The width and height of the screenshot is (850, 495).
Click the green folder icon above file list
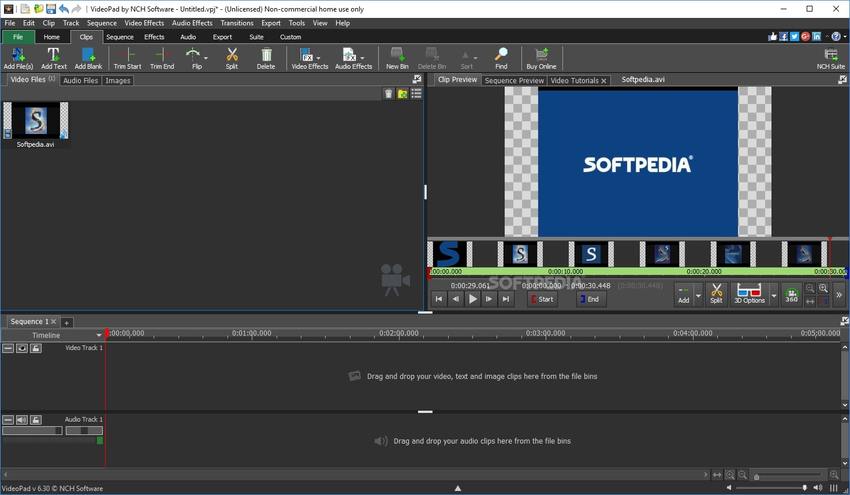pos(402,94)
